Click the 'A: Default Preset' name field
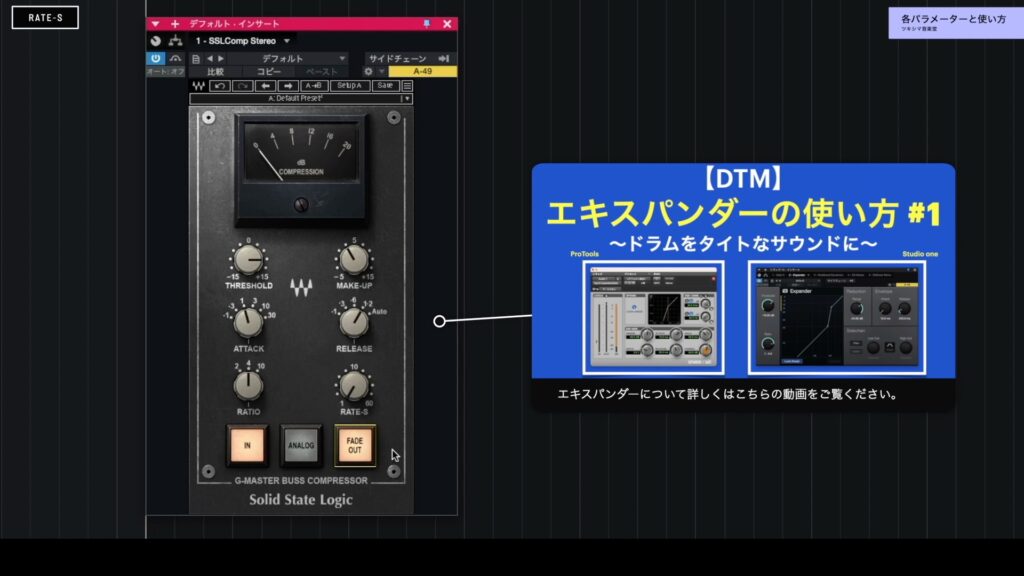The width and height of the screenshot is (1024, 576). tap(295, 99)
